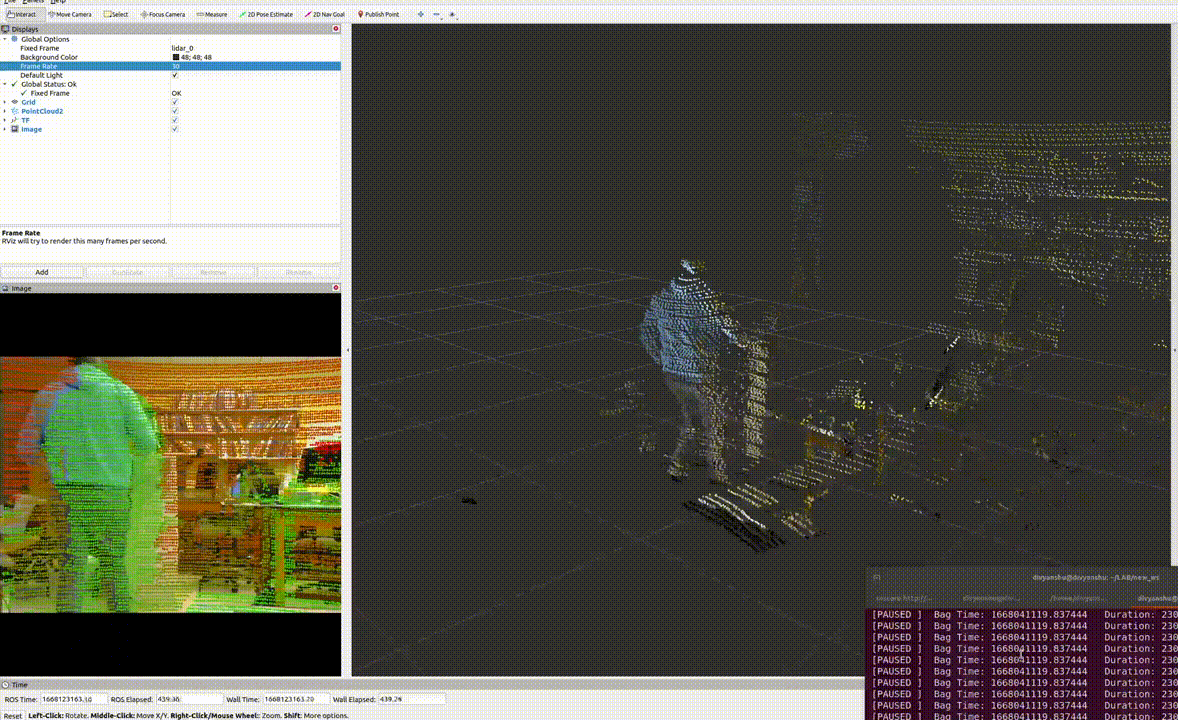Select the 2D Nav Goal tool
This screenshot has width=1178, height=720.
pyautogui.click(x=325, y=14)
